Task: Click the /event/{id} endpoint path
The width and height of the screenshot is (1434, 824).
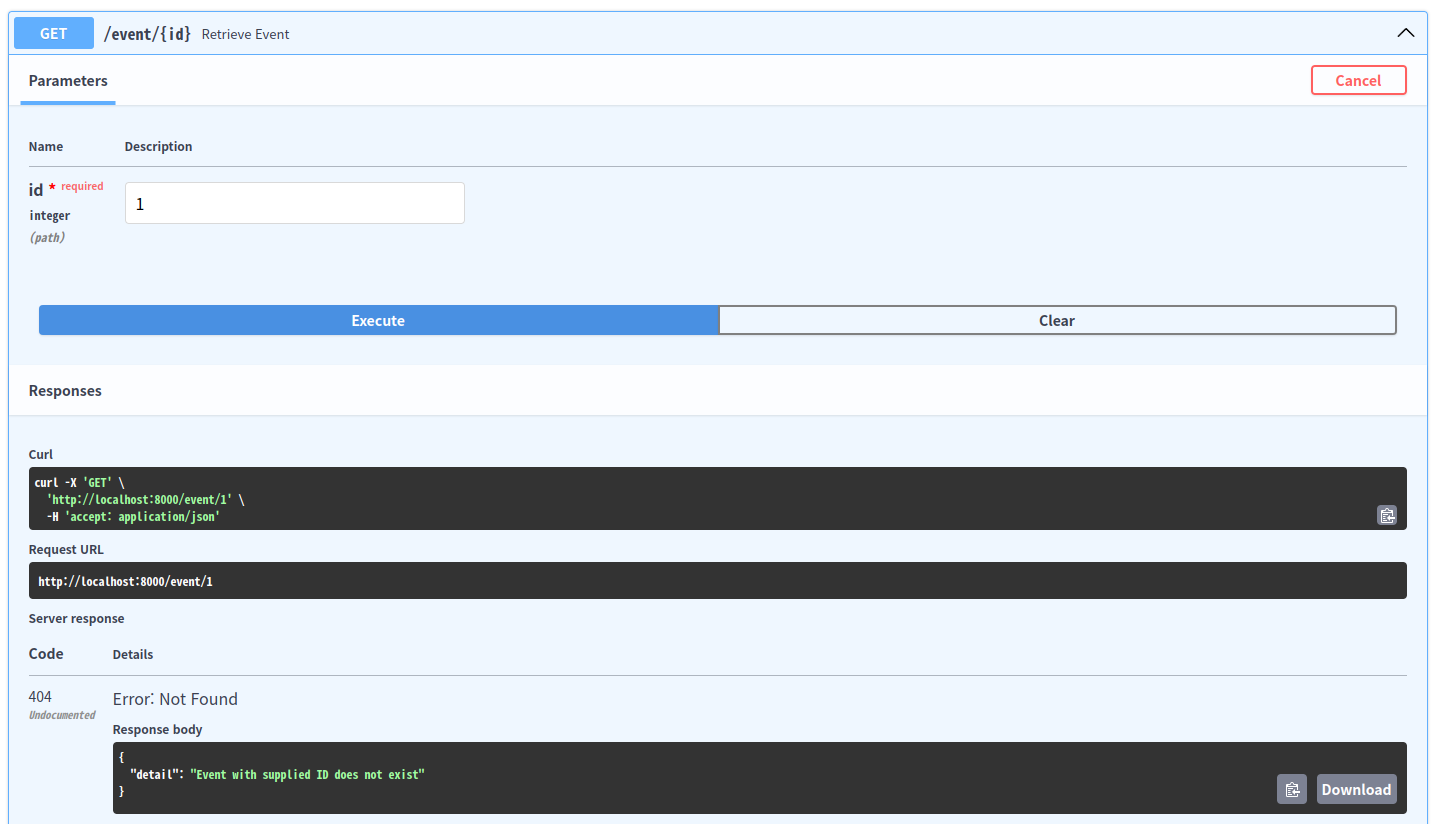Action: click(147, 33)
